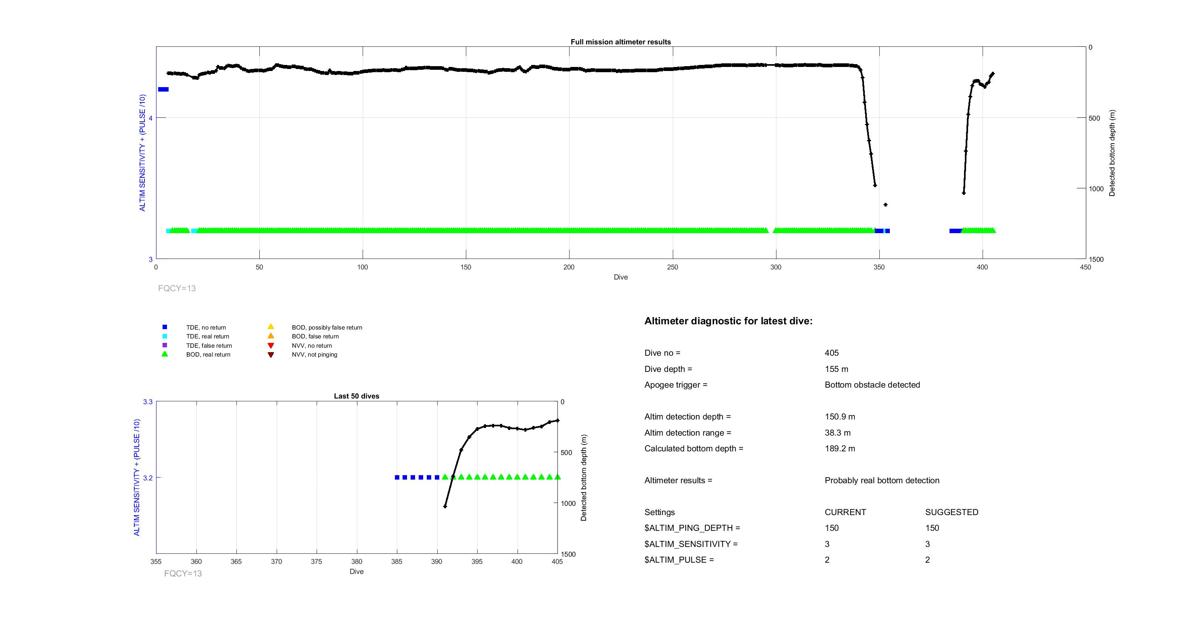Click the orange triangle 'BOD, false return' legend marker

[x=270, y=336]
